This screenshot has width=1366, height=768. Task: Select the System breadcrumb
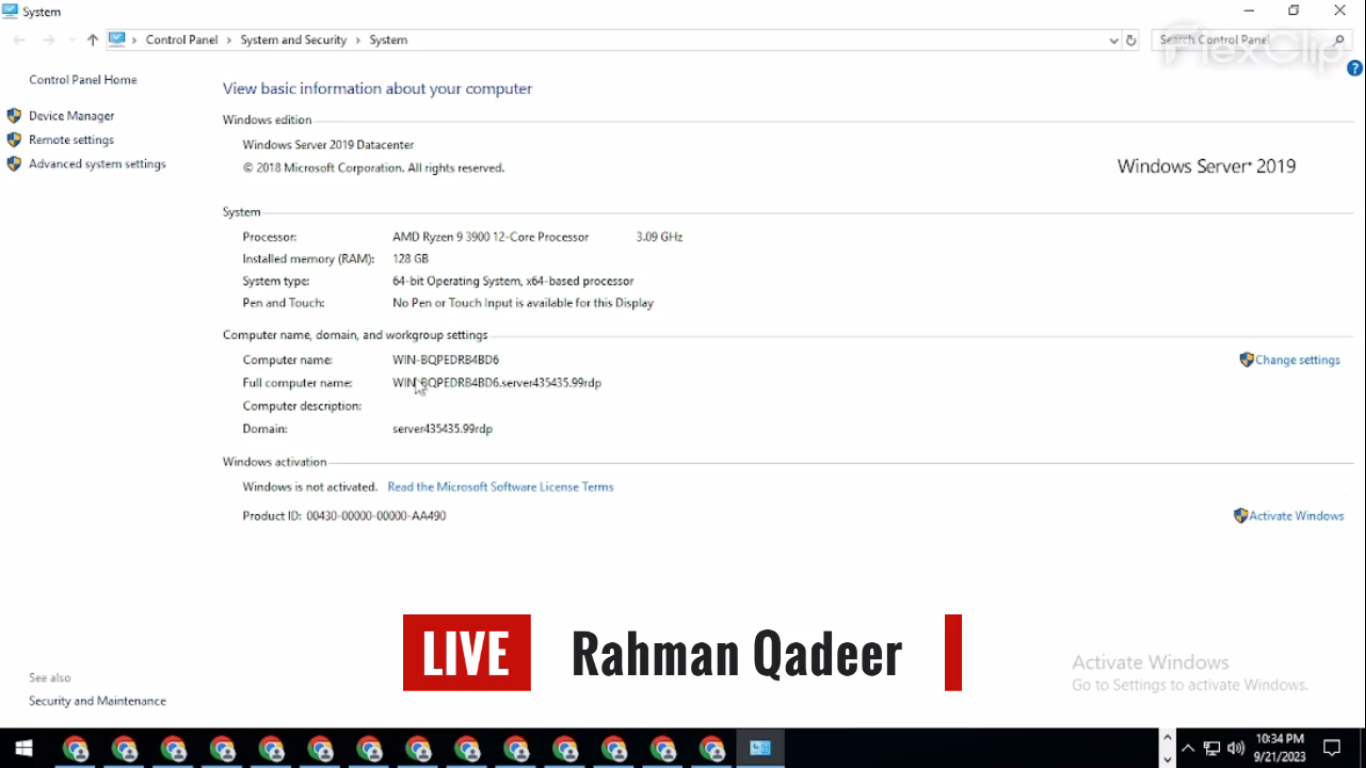click(388, 40)
